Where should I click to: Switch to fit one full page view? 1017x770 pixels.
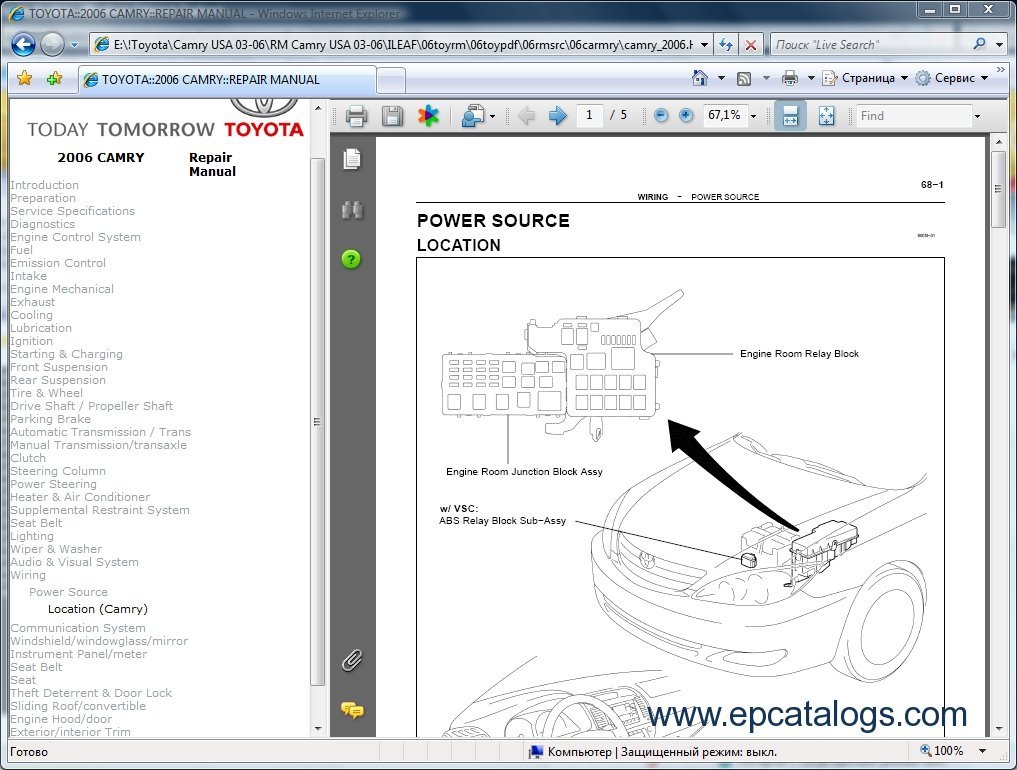(826, 116)
